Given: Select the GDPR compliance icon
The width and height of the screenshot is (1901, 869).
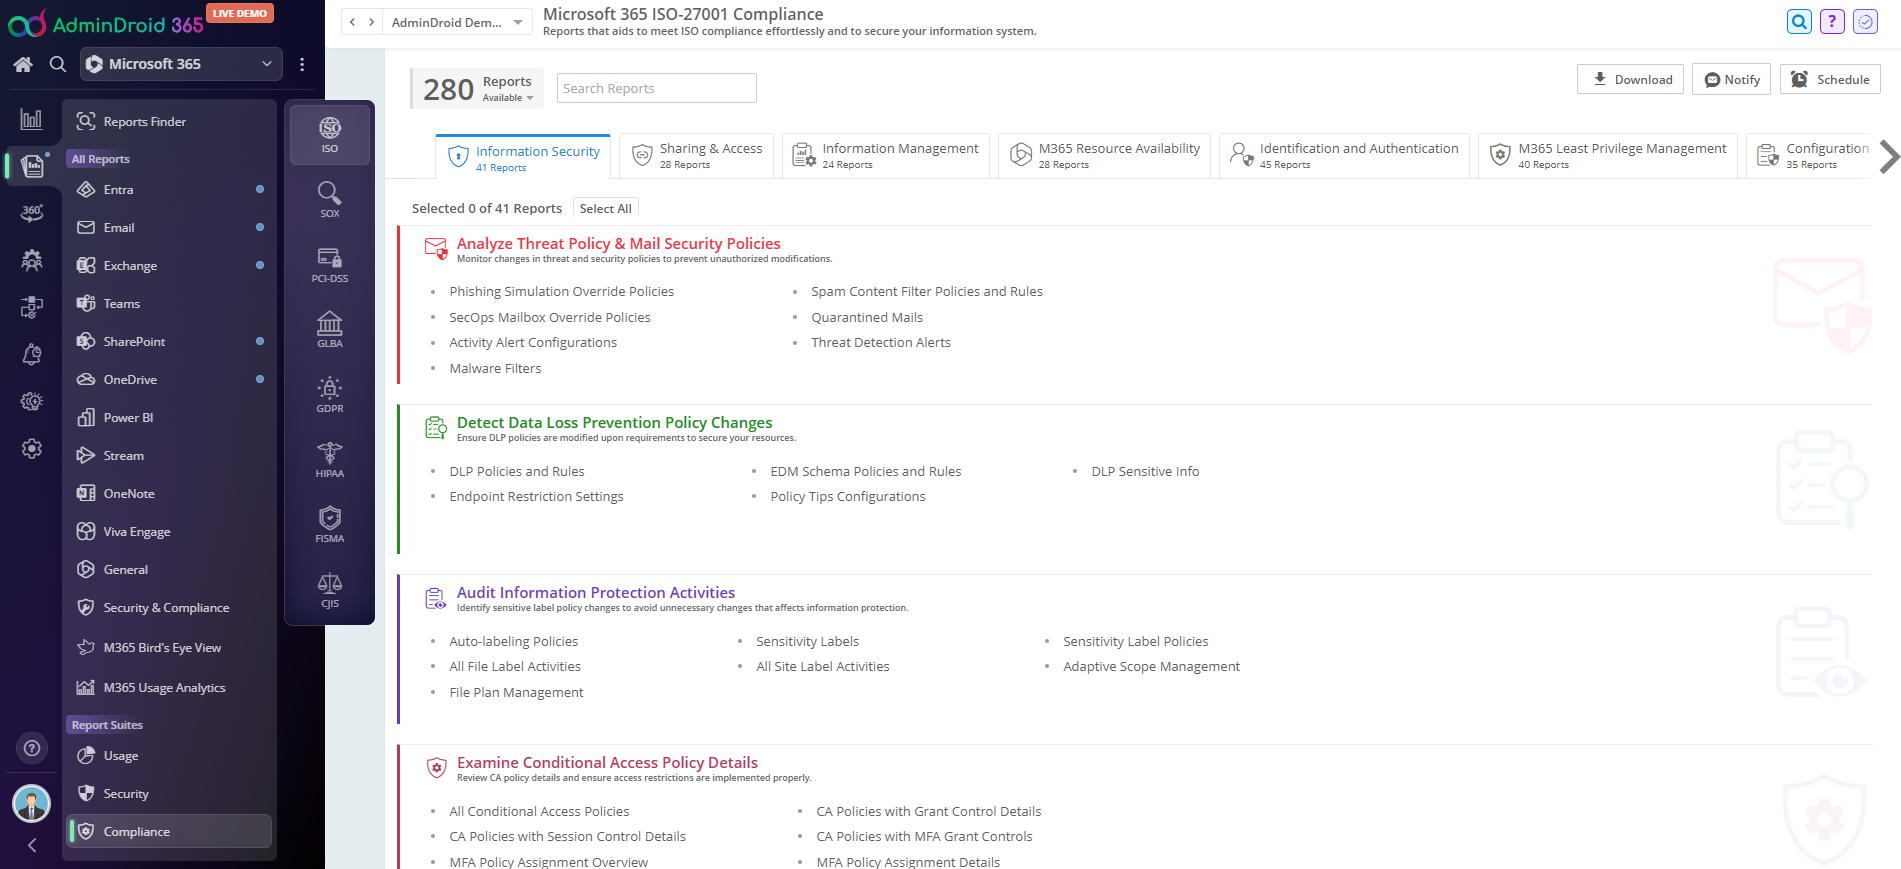Looking at the screenshot, I should pos(329,395).
